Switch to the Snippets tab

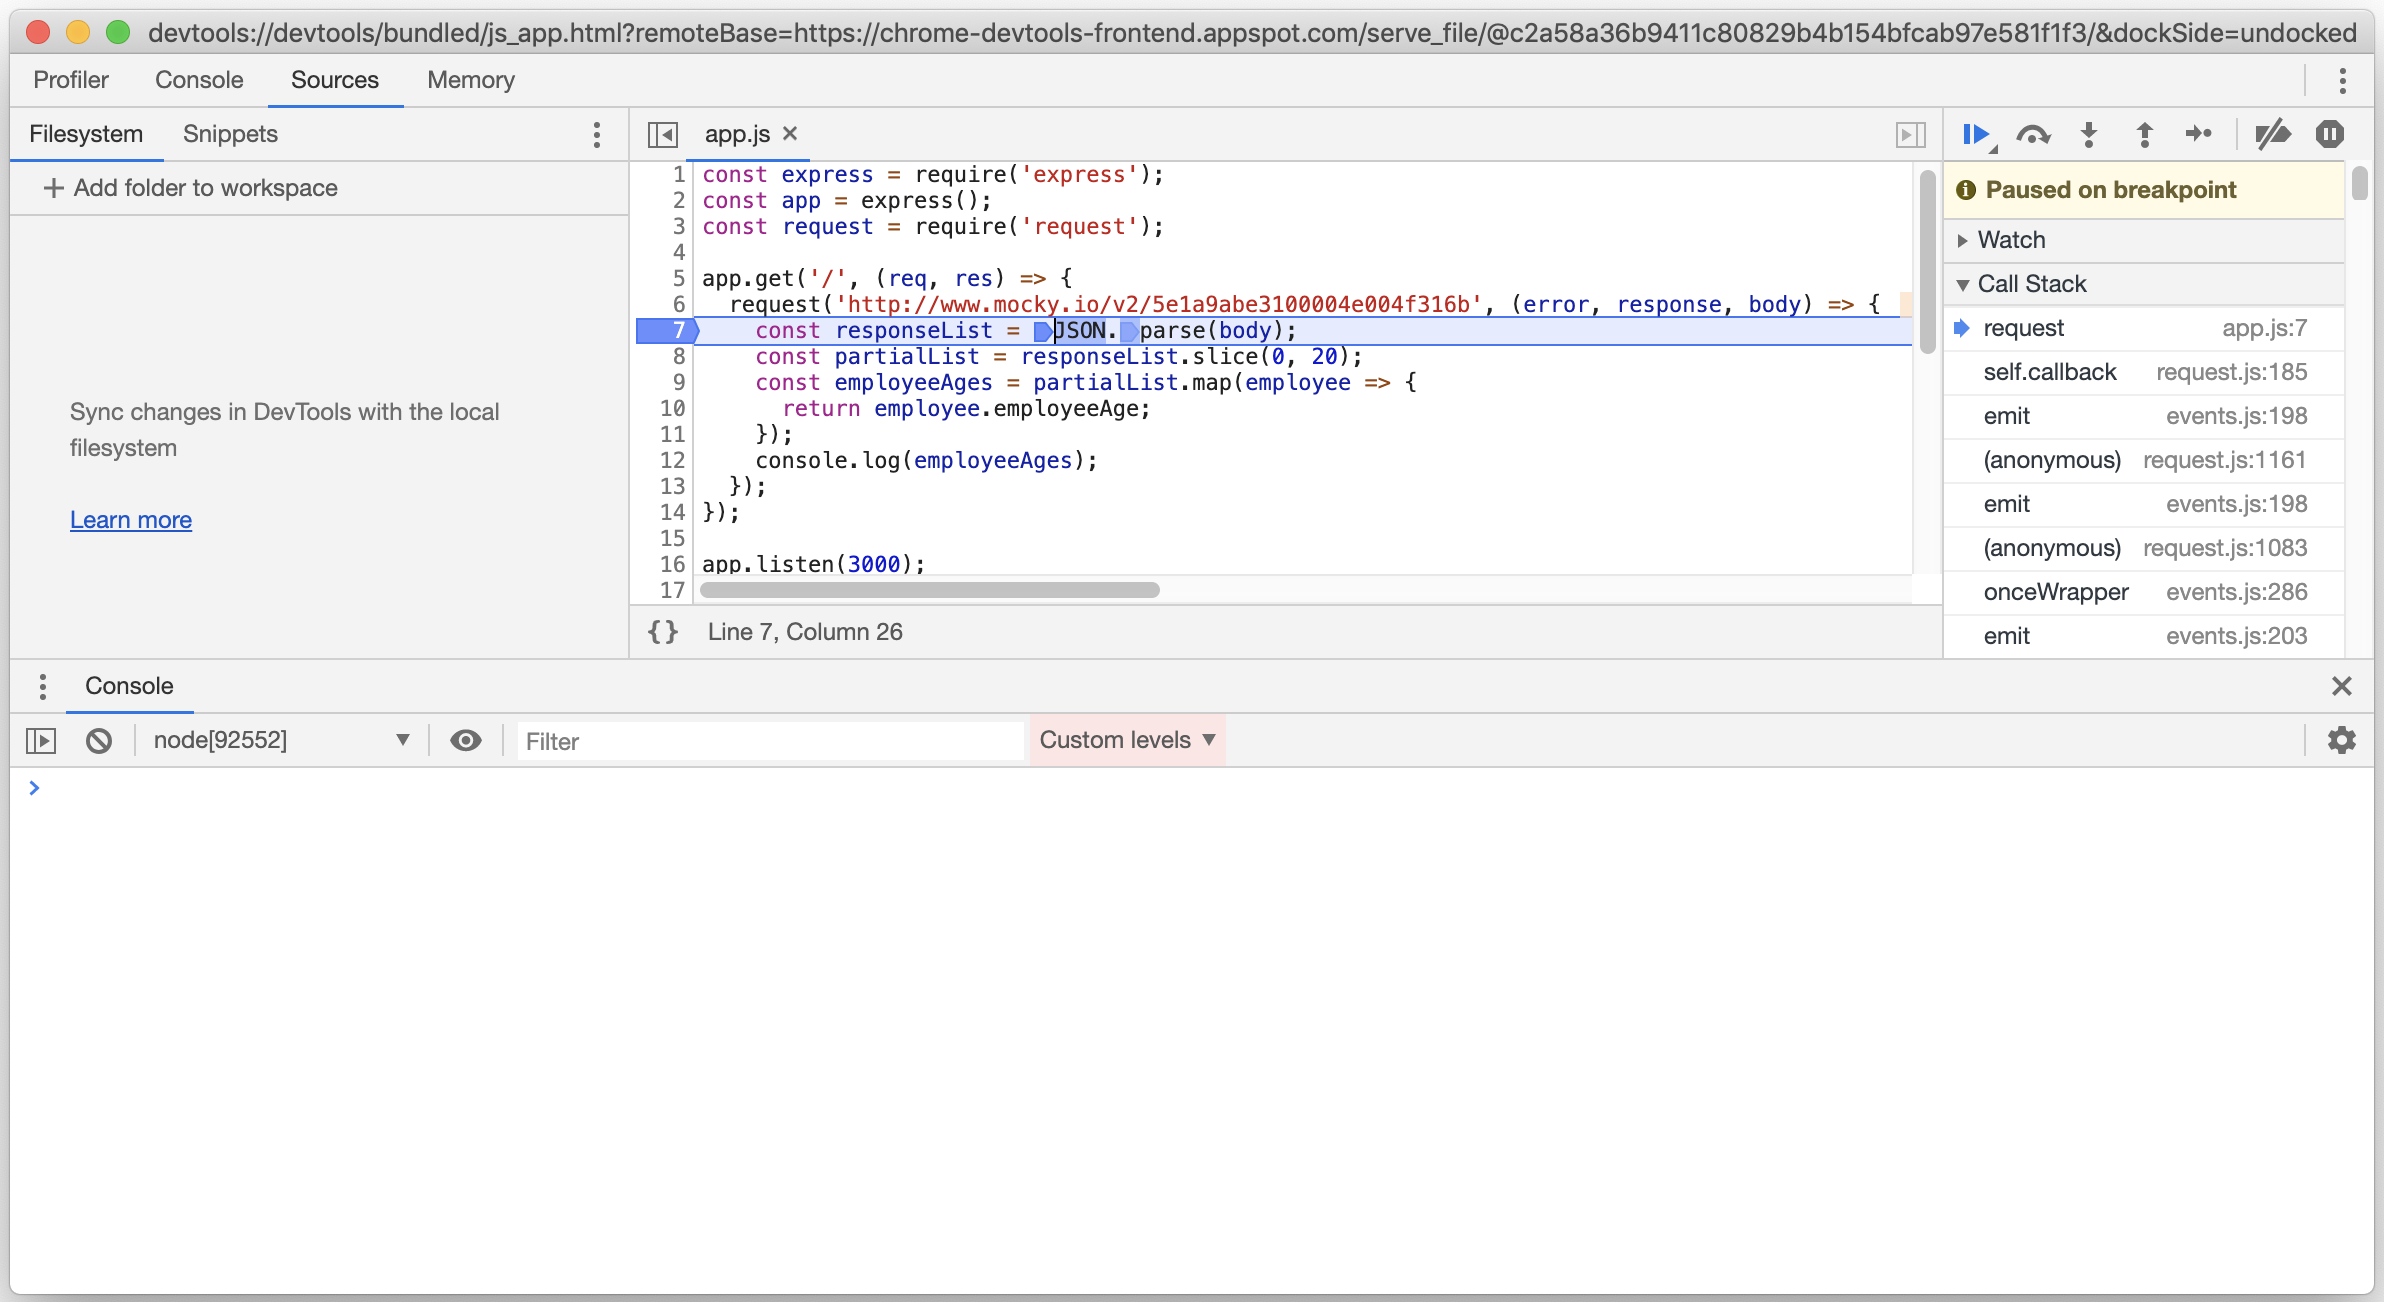pos(229,134)
